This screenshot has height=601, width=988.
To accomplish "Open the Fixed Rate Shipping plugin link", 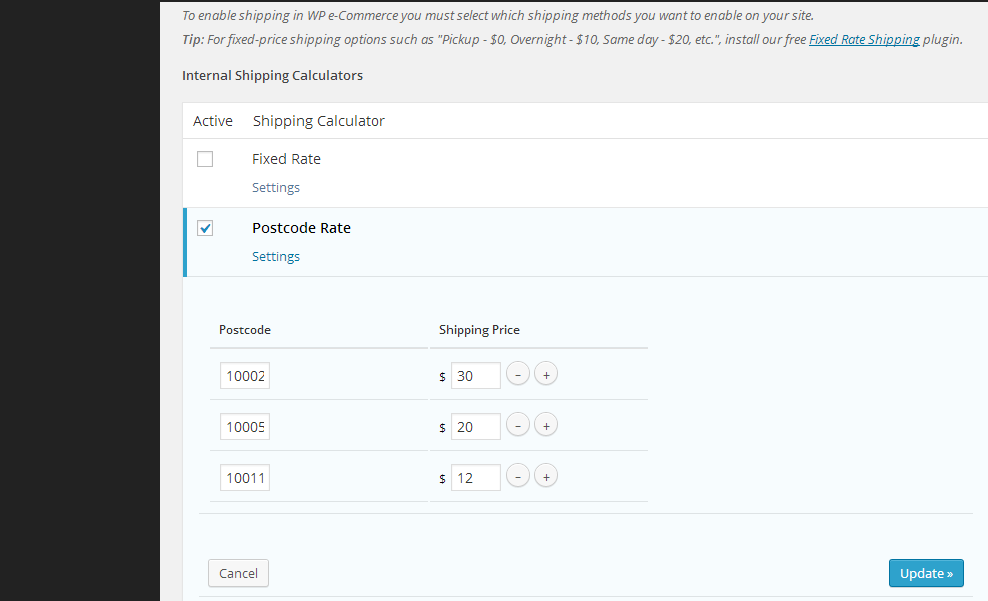I will coord(864,40).
